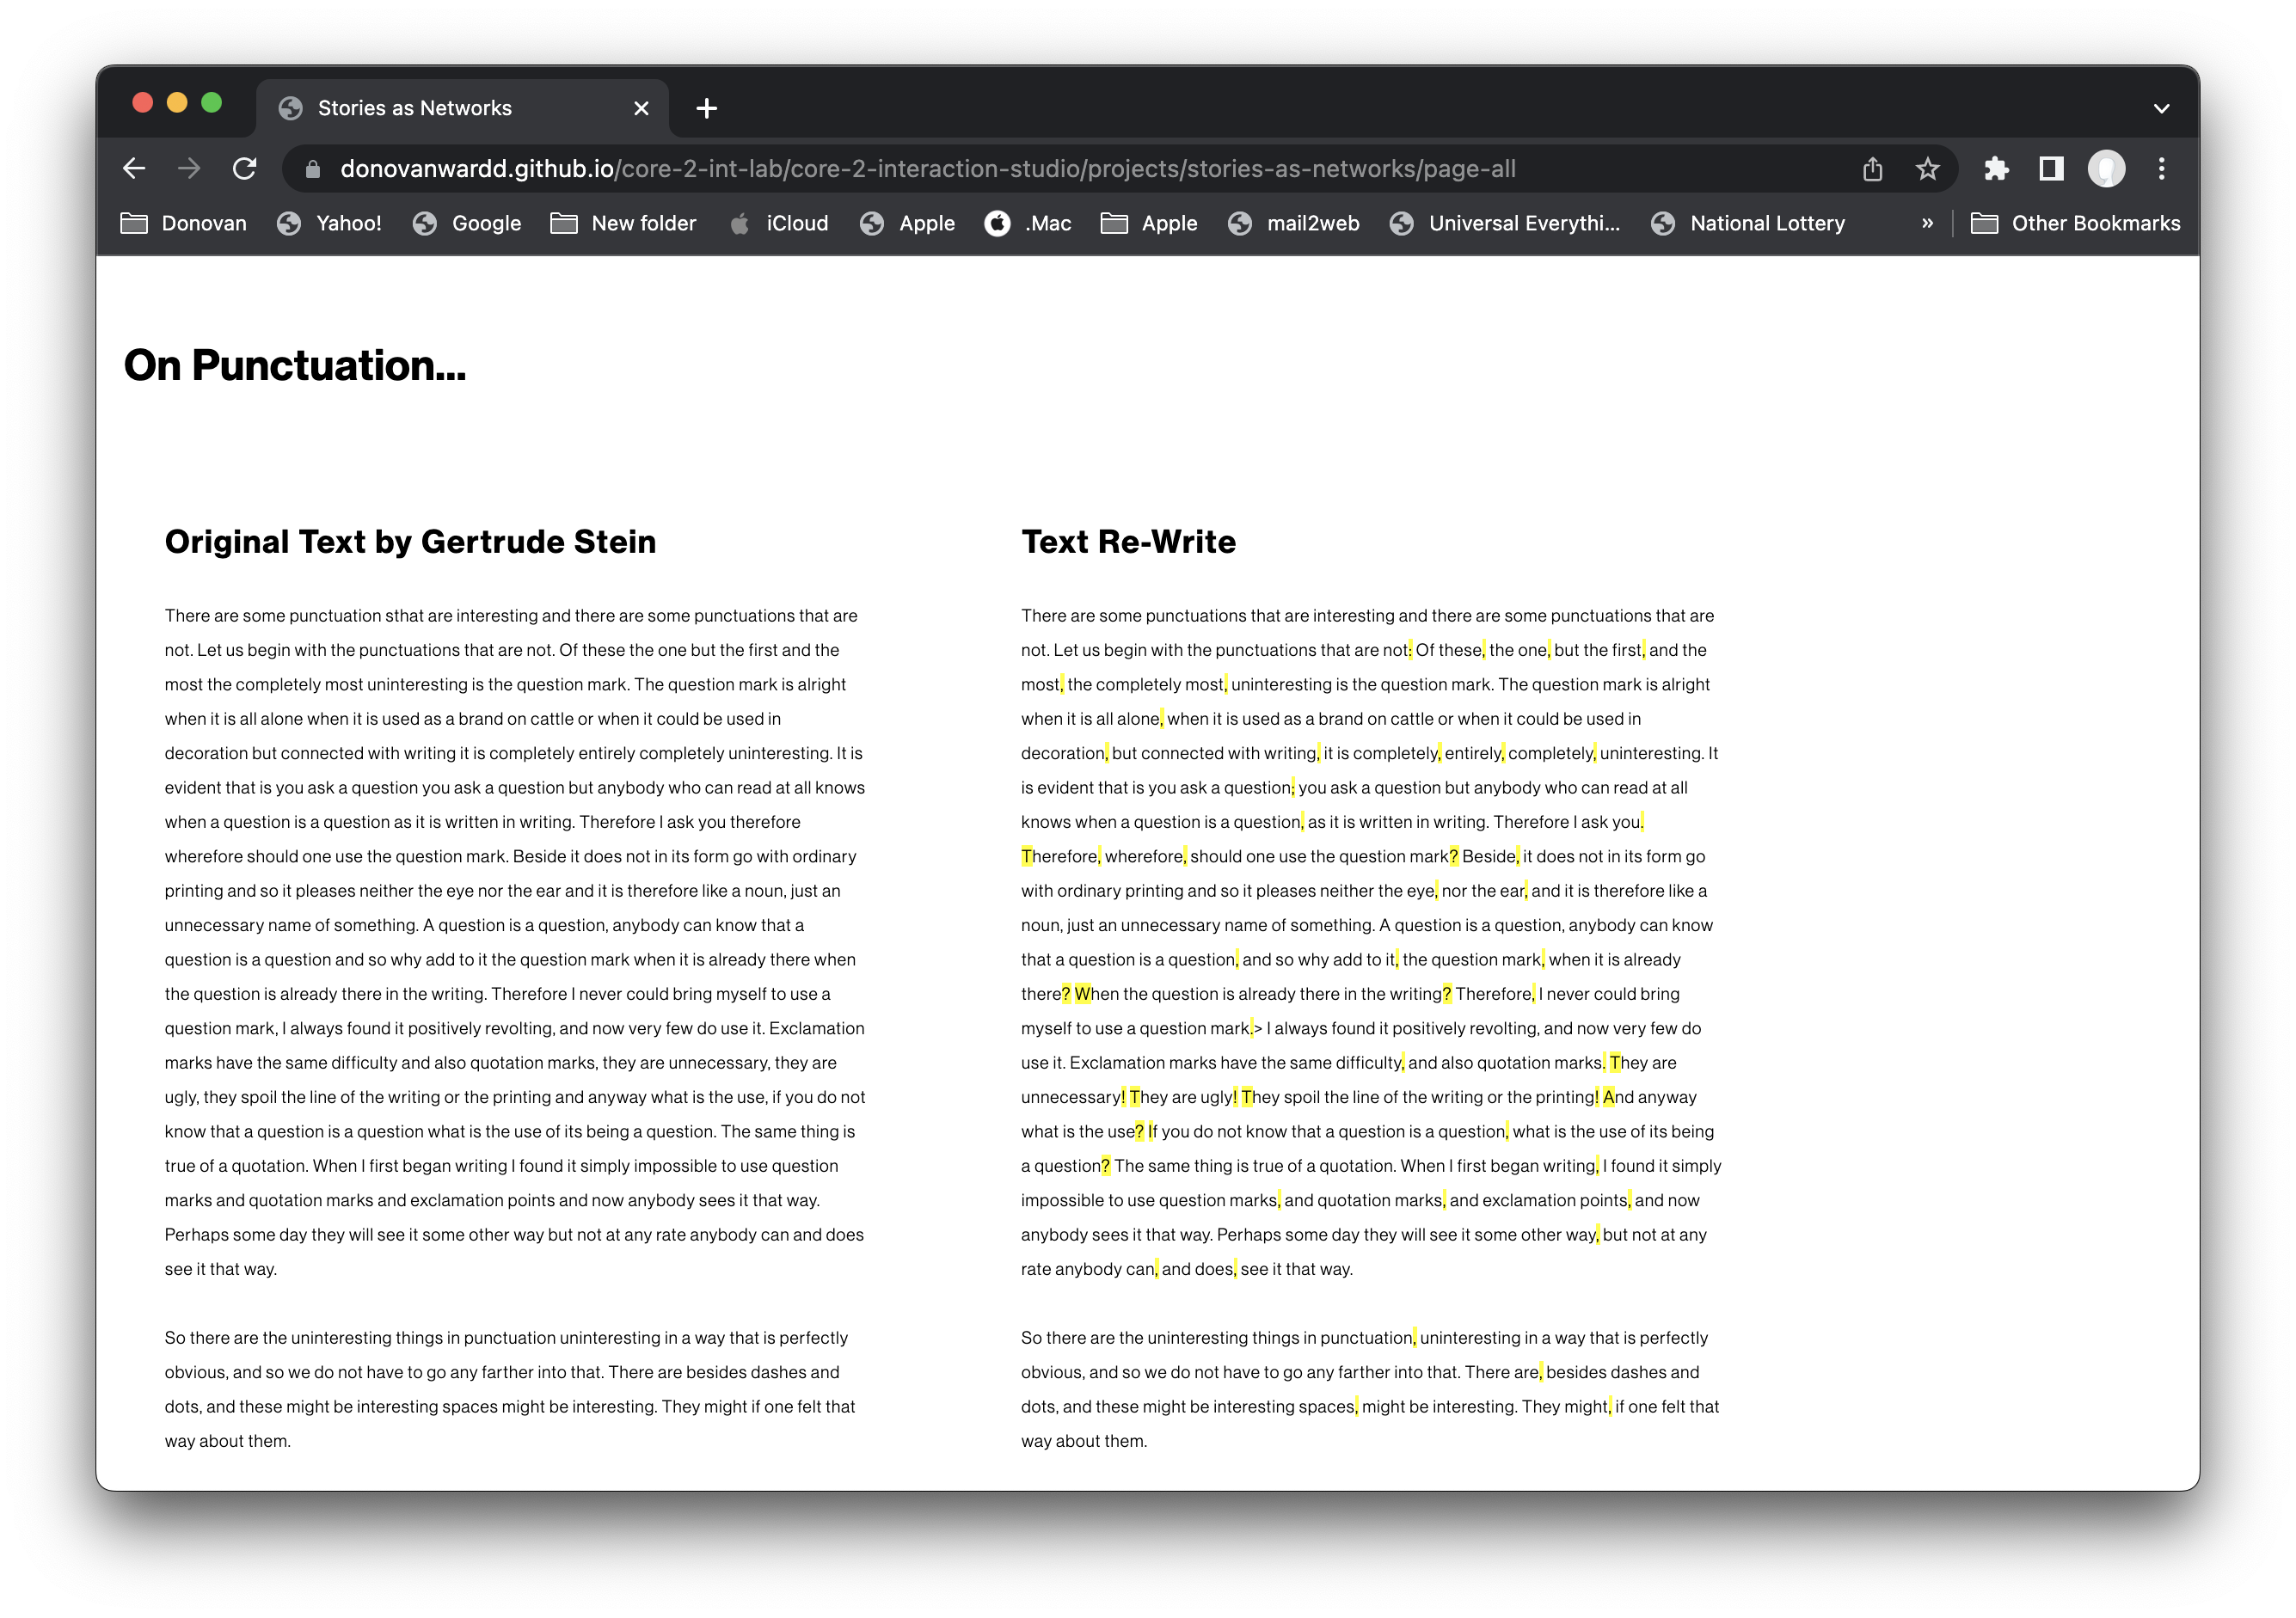Click the browser Back arrow
2296x1618 pixels.
point(134,169)
